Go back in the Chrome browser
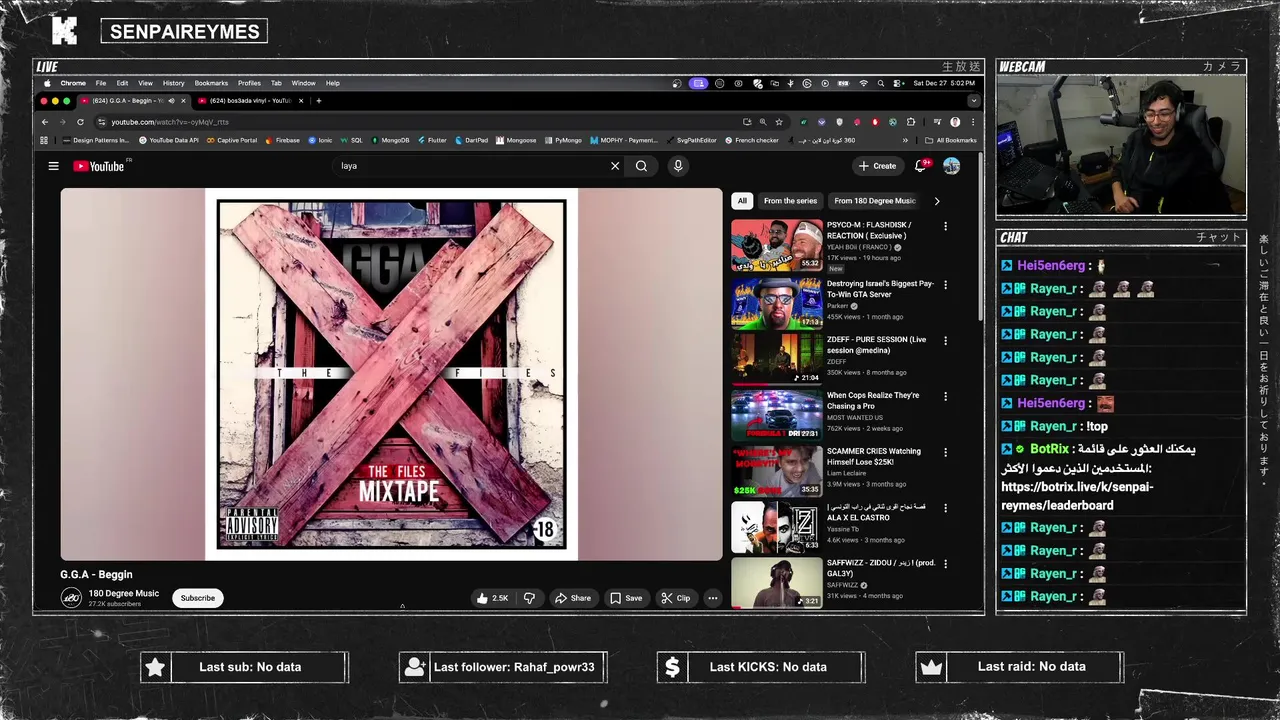 45,122
